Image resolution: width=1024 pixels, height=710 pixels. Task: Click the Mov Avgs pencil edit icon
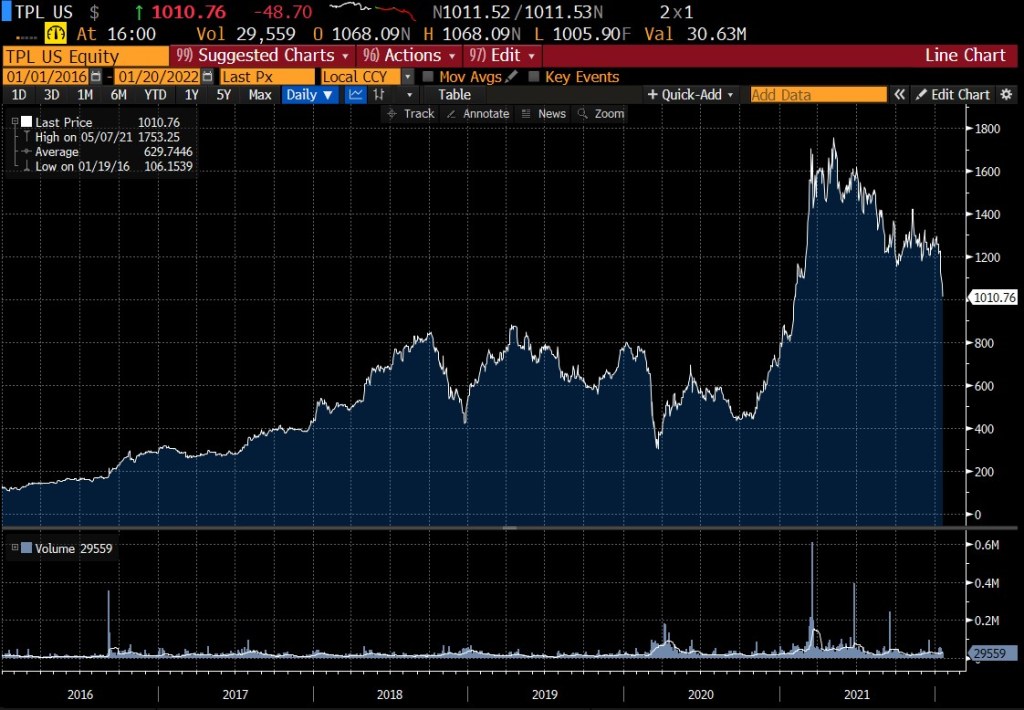[x=512, y=77]
